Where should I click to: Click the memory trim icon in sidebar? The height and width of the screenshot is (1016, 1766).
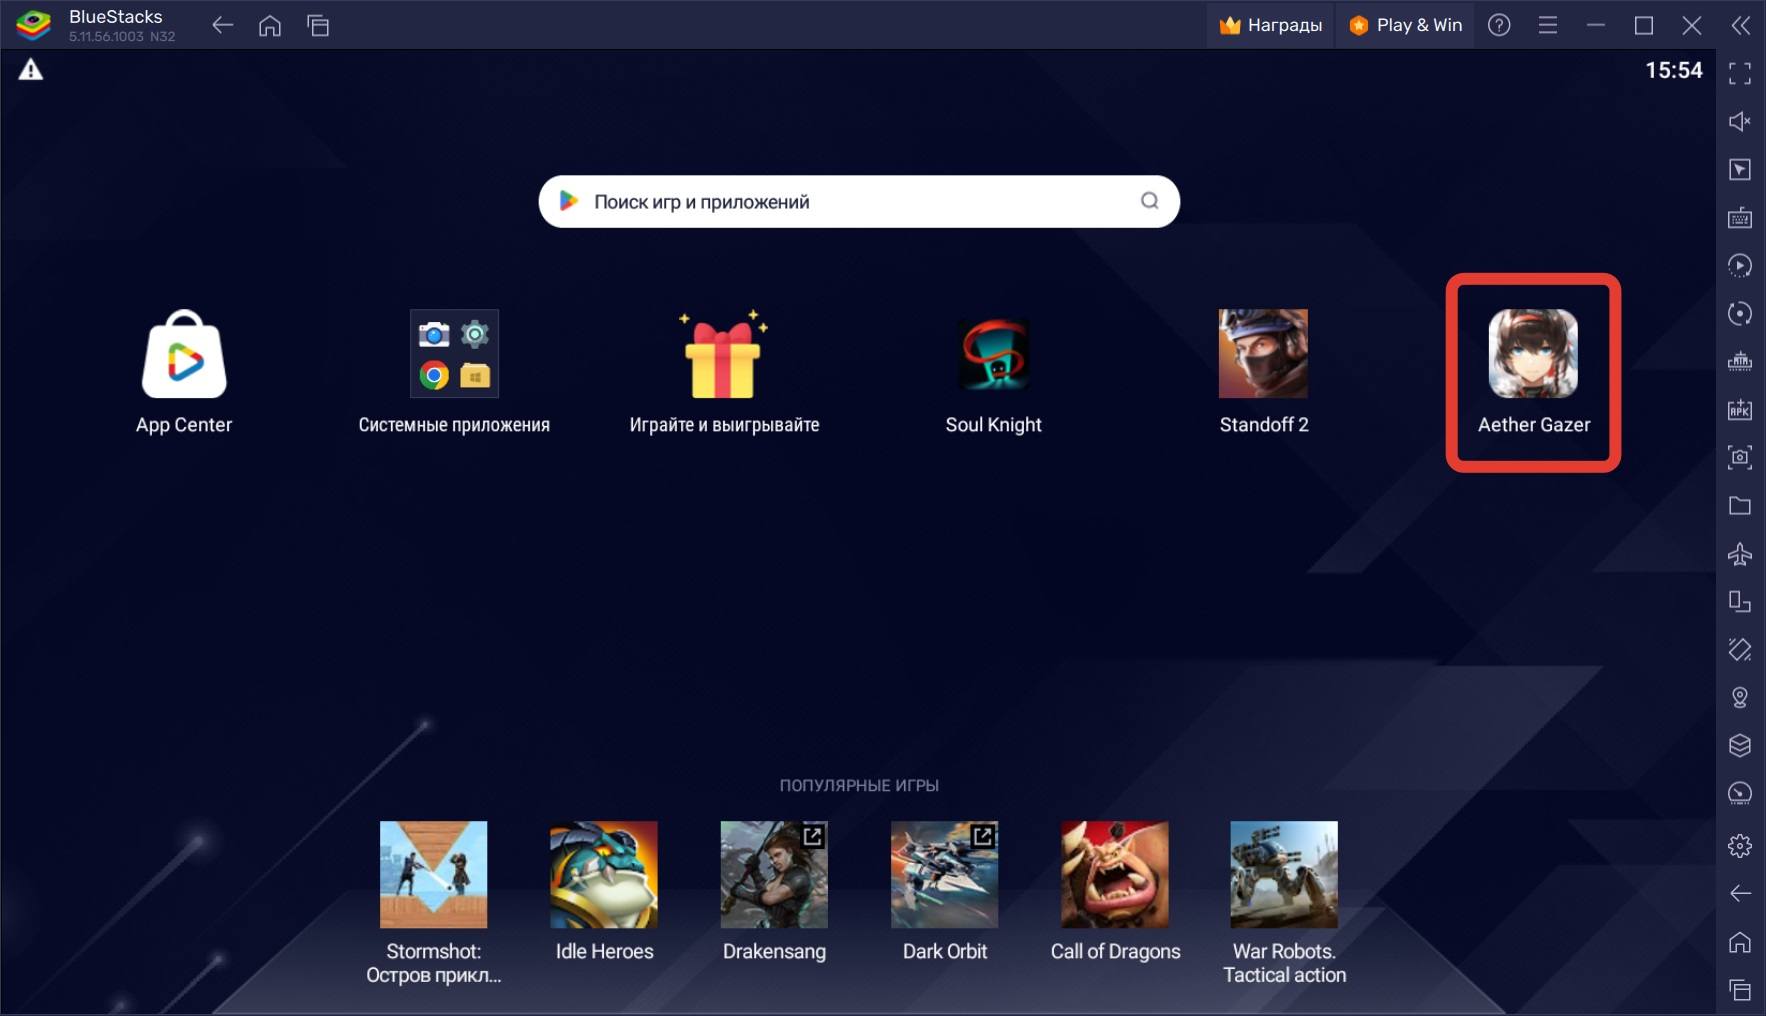1740,361
